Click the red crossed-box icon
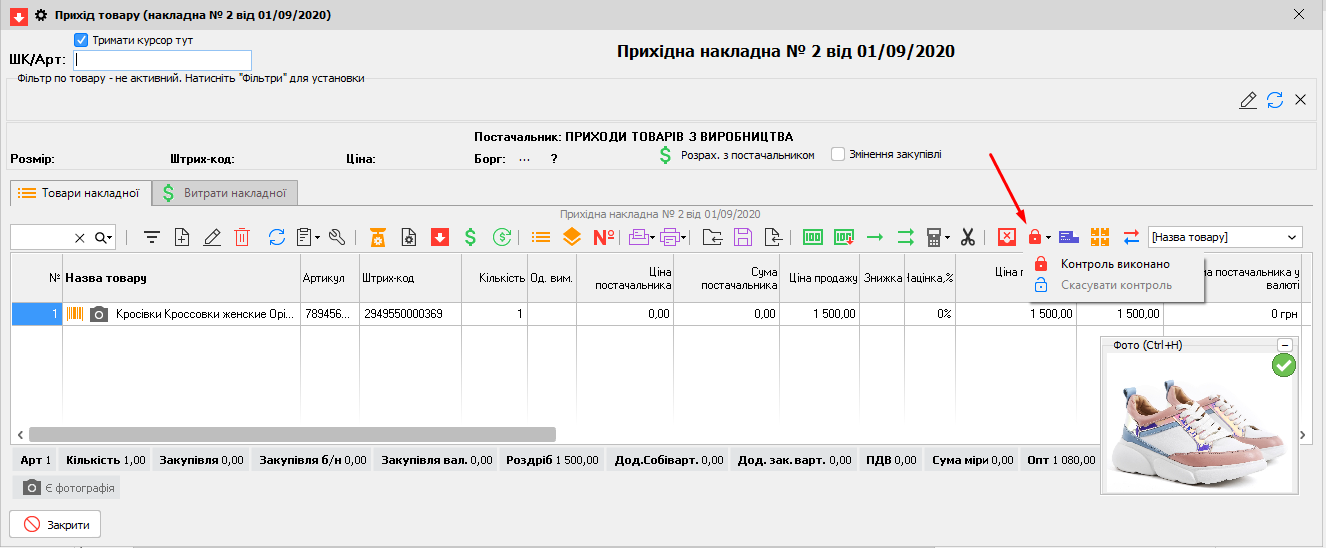Image resolution: width=1326 pixels, height=548 pixels. click(1007, 237)
